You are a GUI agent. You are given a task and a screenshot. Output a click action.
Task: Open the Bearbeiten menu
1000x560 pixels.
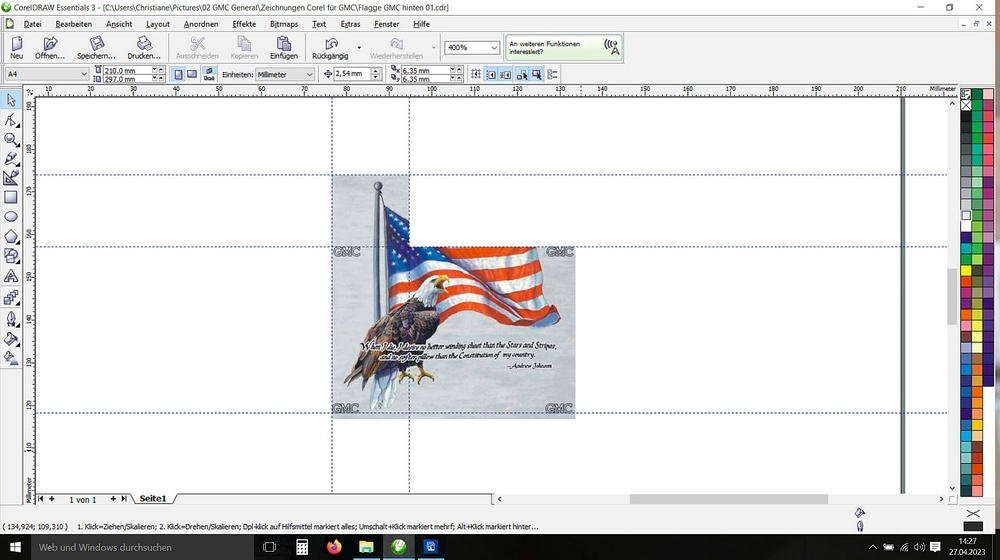point(73,24)
